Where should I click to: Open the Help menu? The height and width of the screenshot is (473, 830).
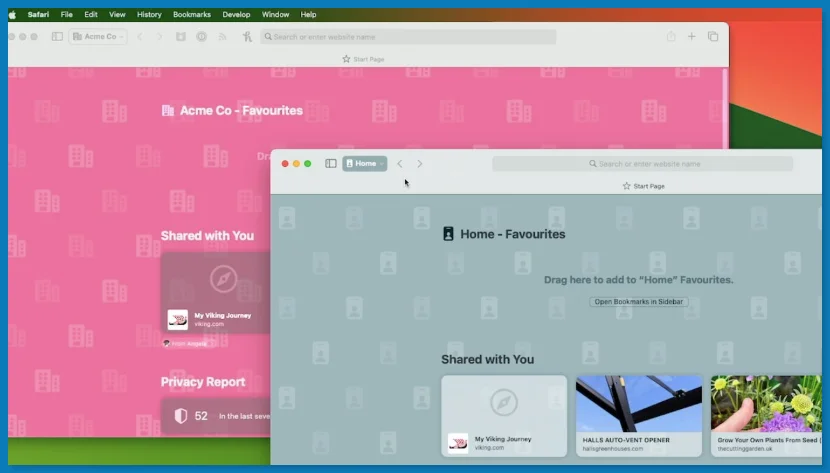[x=308, y=14]
